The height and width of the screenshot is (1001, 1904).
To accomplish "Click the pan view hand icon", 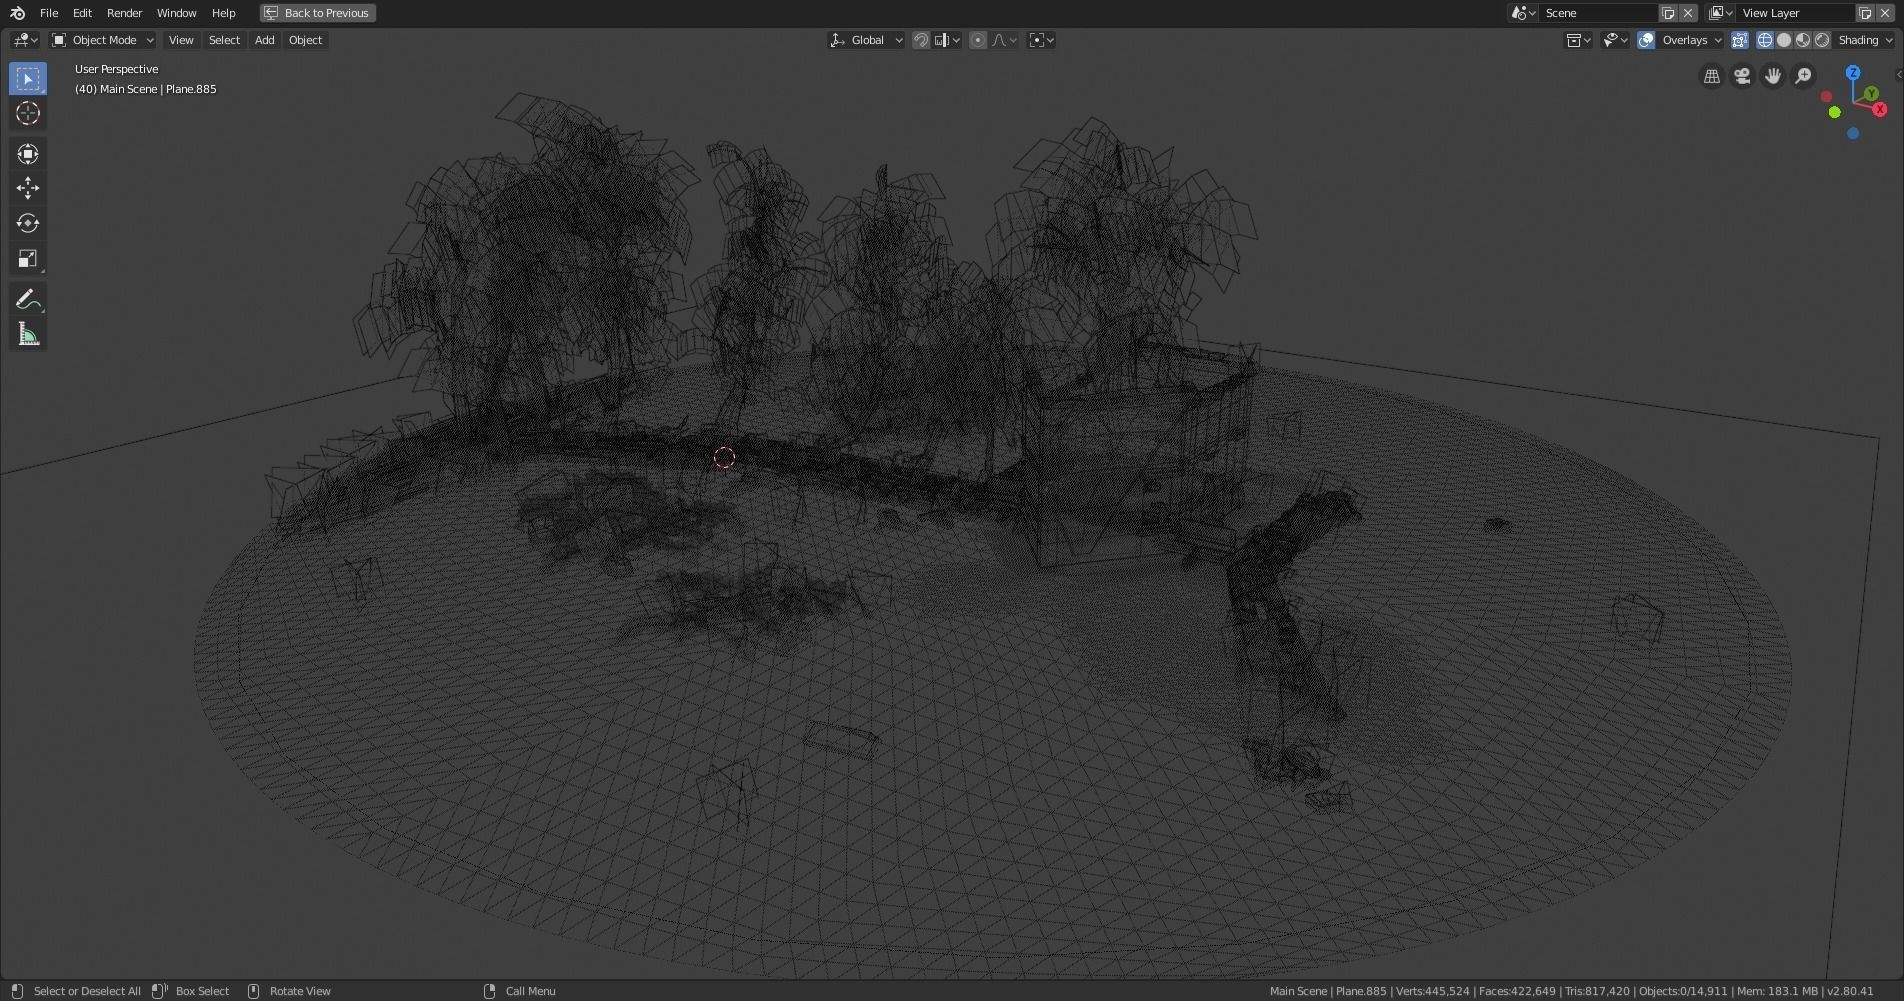I will pos(1773,77).
